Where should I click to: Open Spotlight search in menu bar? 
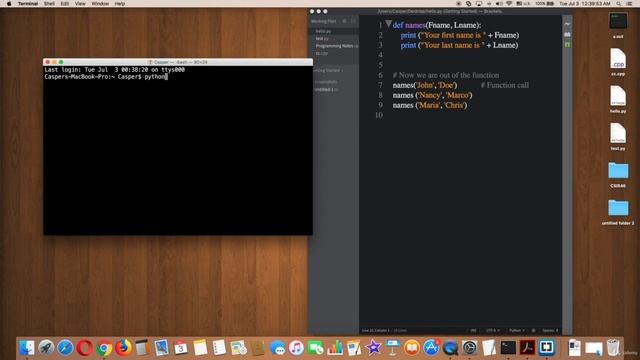point(619,4)
